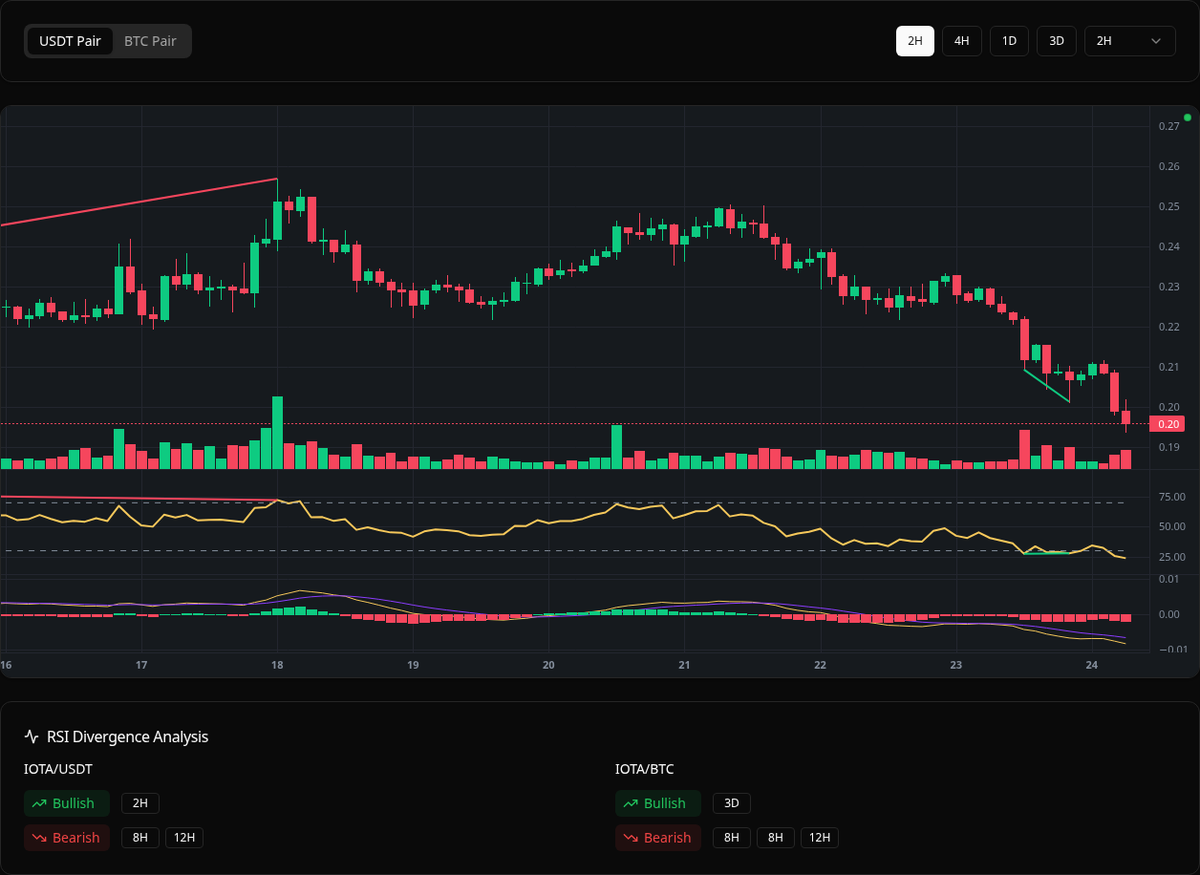Click the RSI Divergence Analysis heading
Screen dimensions: 1200x875
128,737
